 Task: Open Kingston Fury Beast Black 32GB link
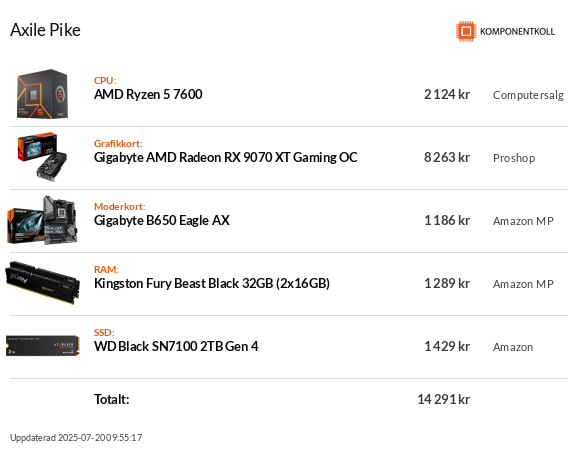(x=212, y=283)
